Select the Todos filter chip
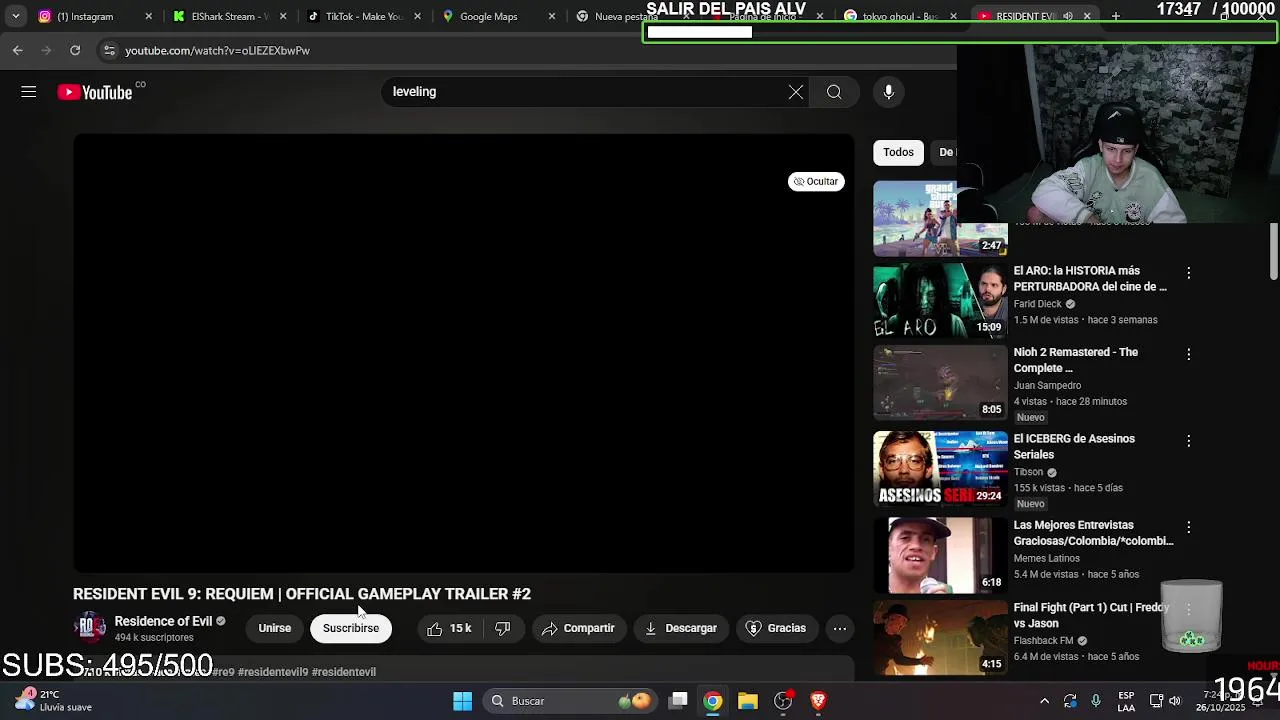Viewport: 1280px width, 720px height. click(x=898, y=152)
